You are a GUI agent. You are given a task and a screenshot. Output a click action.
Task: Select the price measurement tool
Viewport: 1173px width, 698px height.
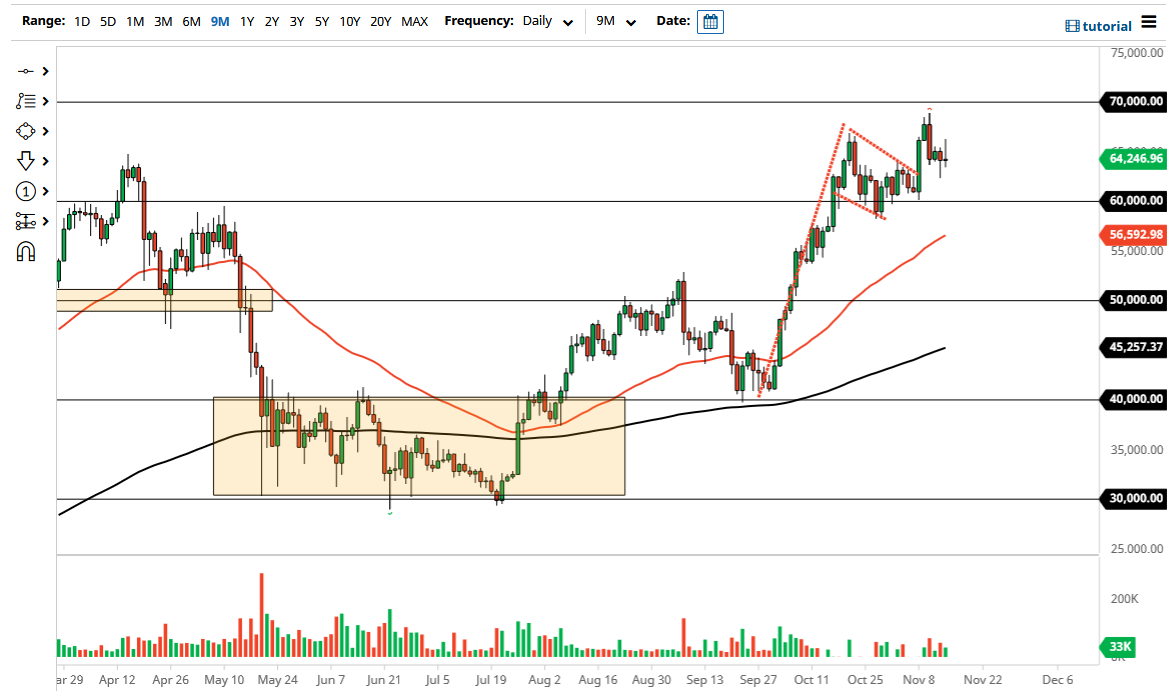click(28, 221)
